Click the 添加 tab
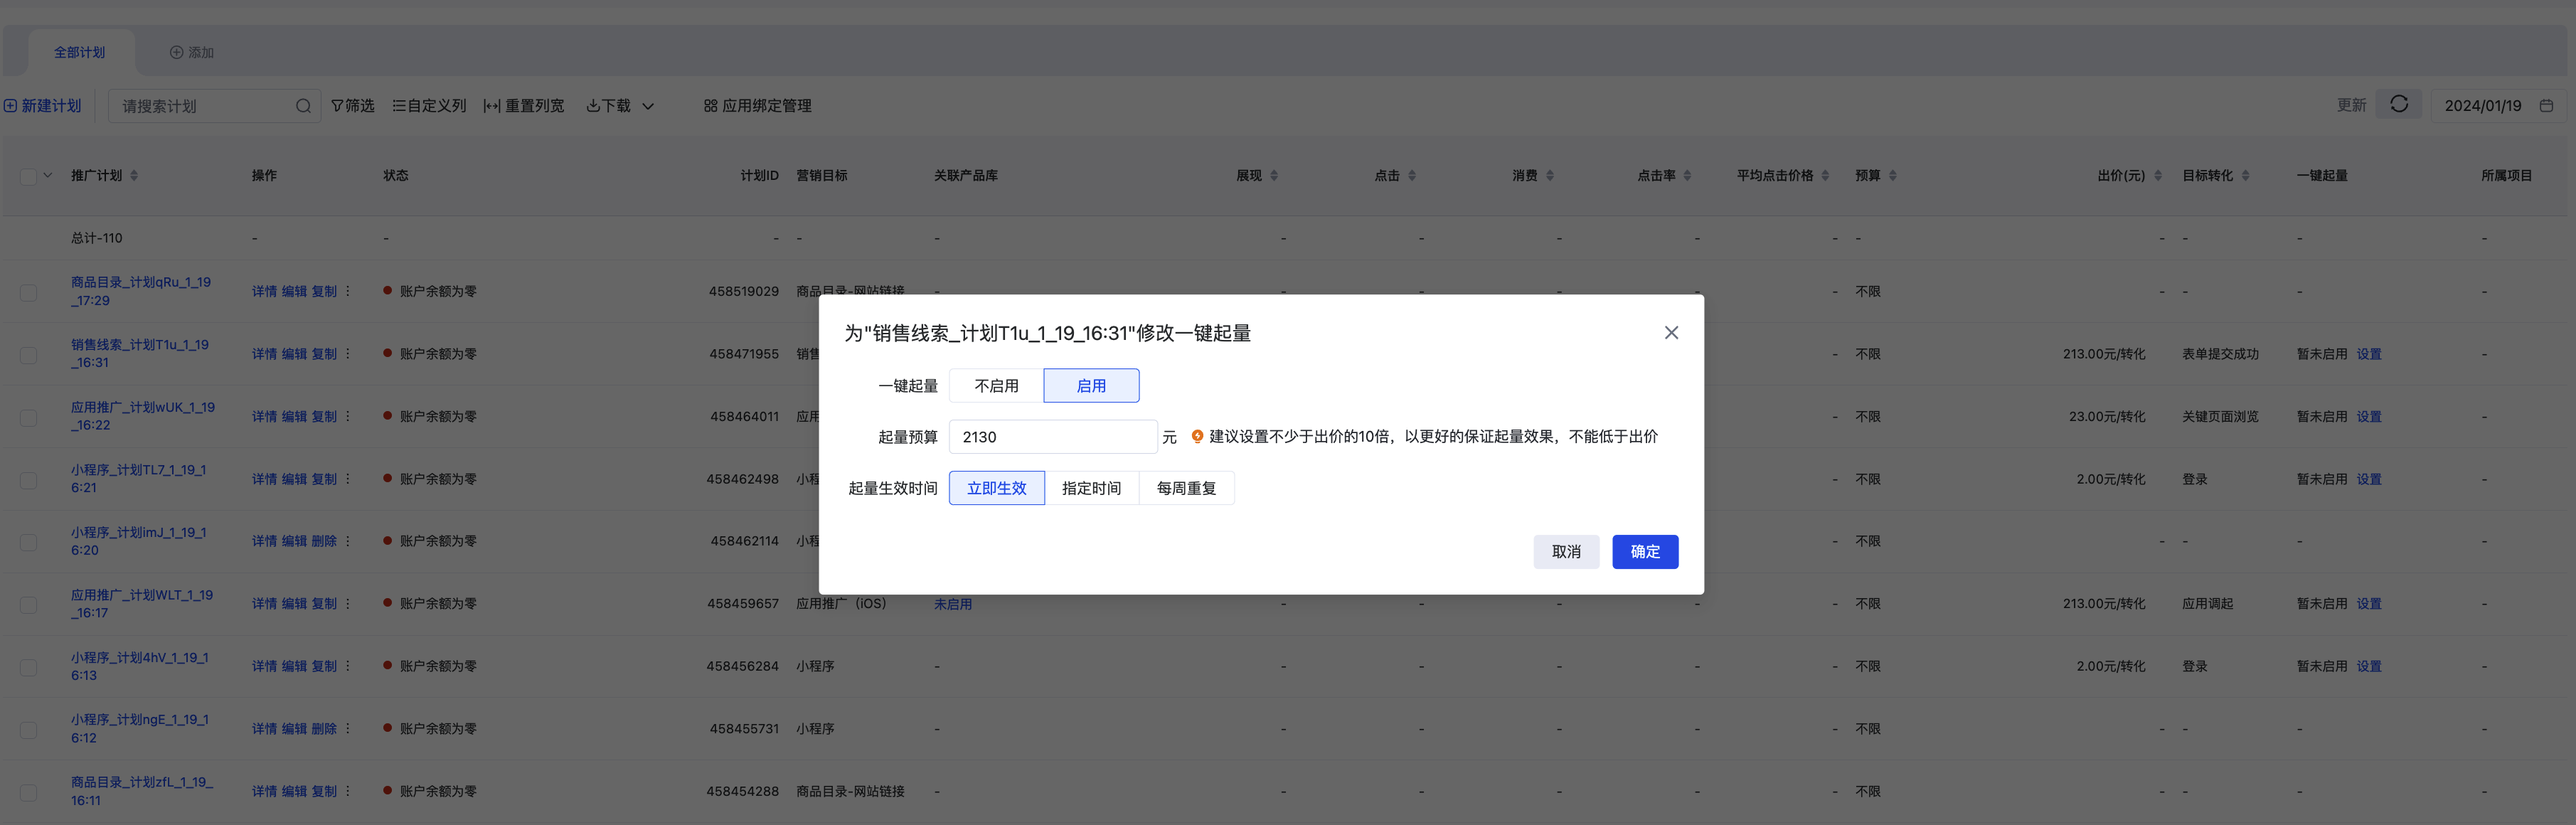This screenshot has height=825, width=2576. point(191,52)
